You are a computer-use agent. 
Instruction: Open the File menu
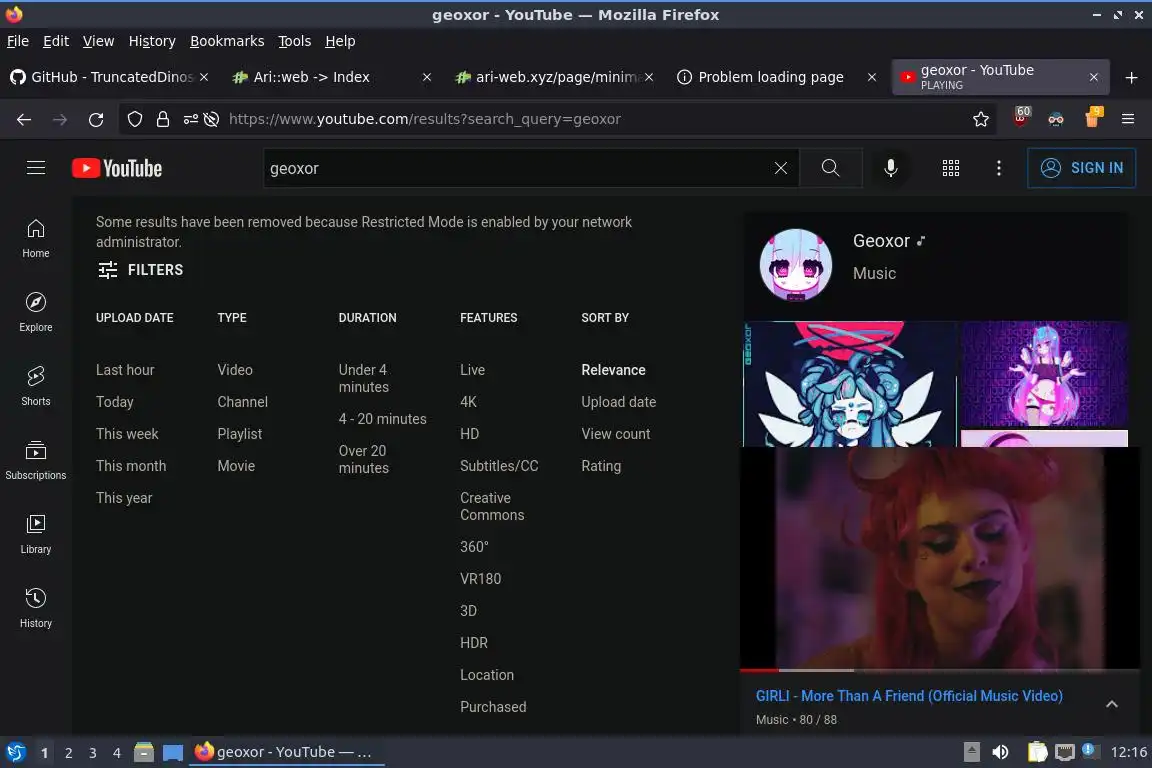pos(18,41)
